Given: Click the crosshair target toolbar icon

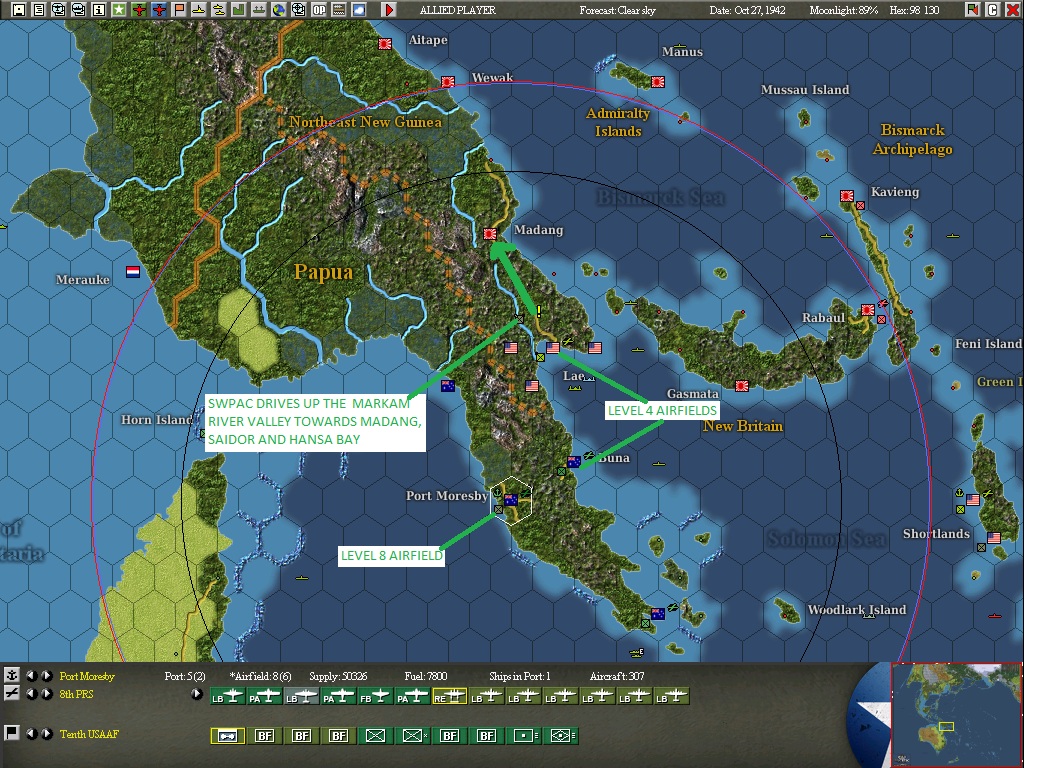Looking at the screenshot, I should (x=299, y=9).
